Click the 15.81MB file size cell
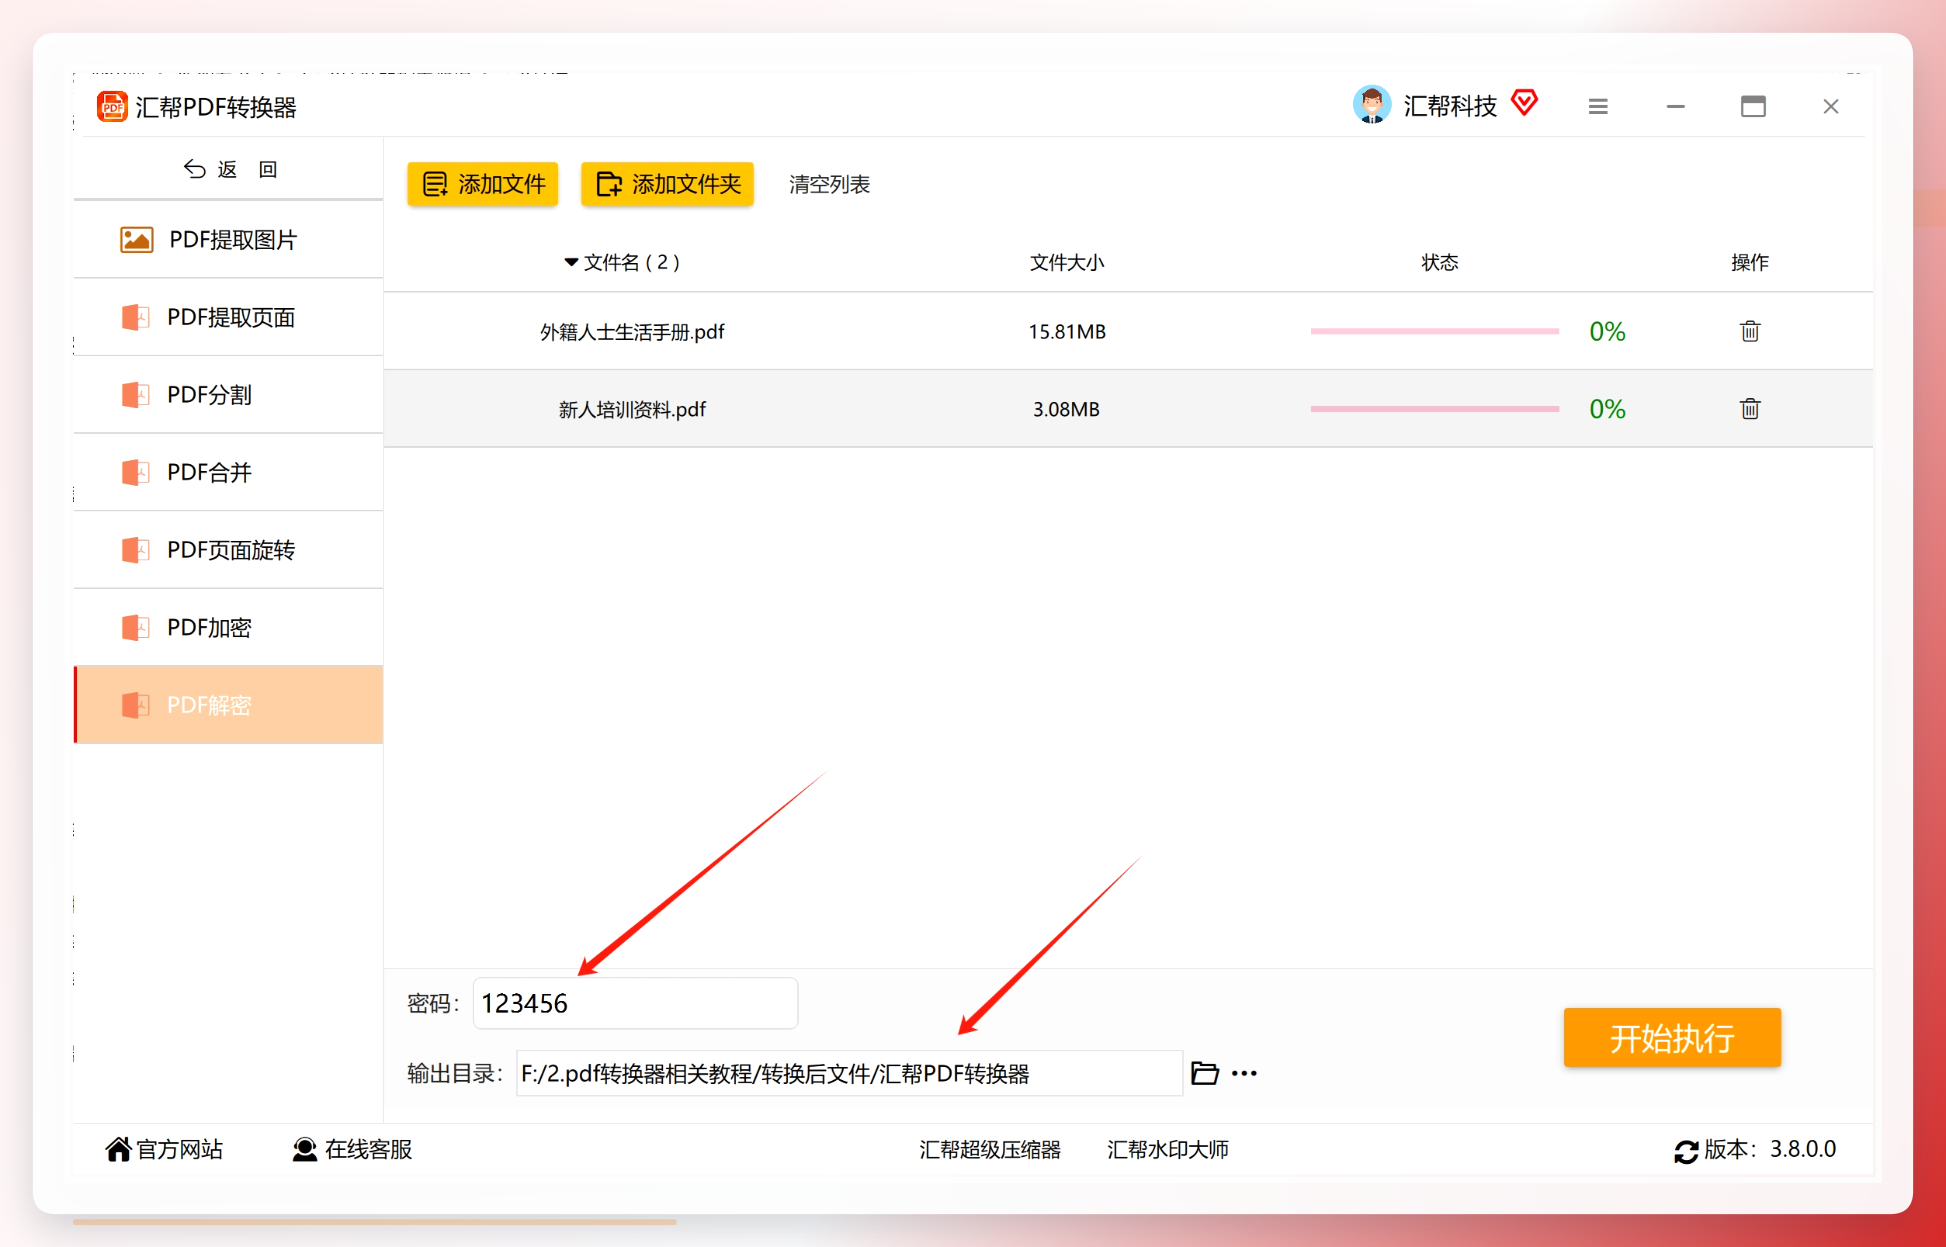Screen dimensions: 1946x1247 tap(1067, 332)
